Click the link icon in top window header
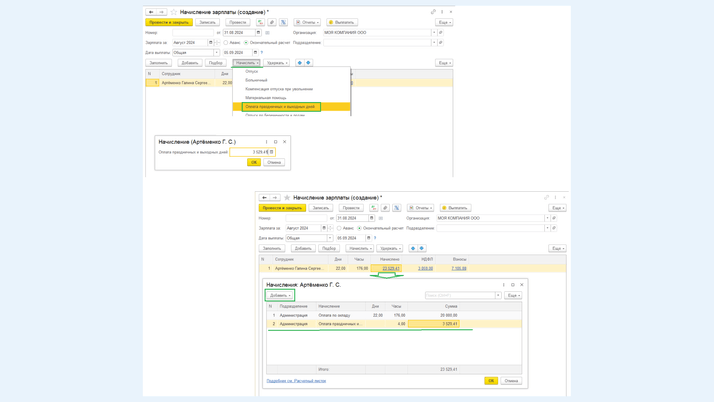714x402 pixels. (433, 12)
